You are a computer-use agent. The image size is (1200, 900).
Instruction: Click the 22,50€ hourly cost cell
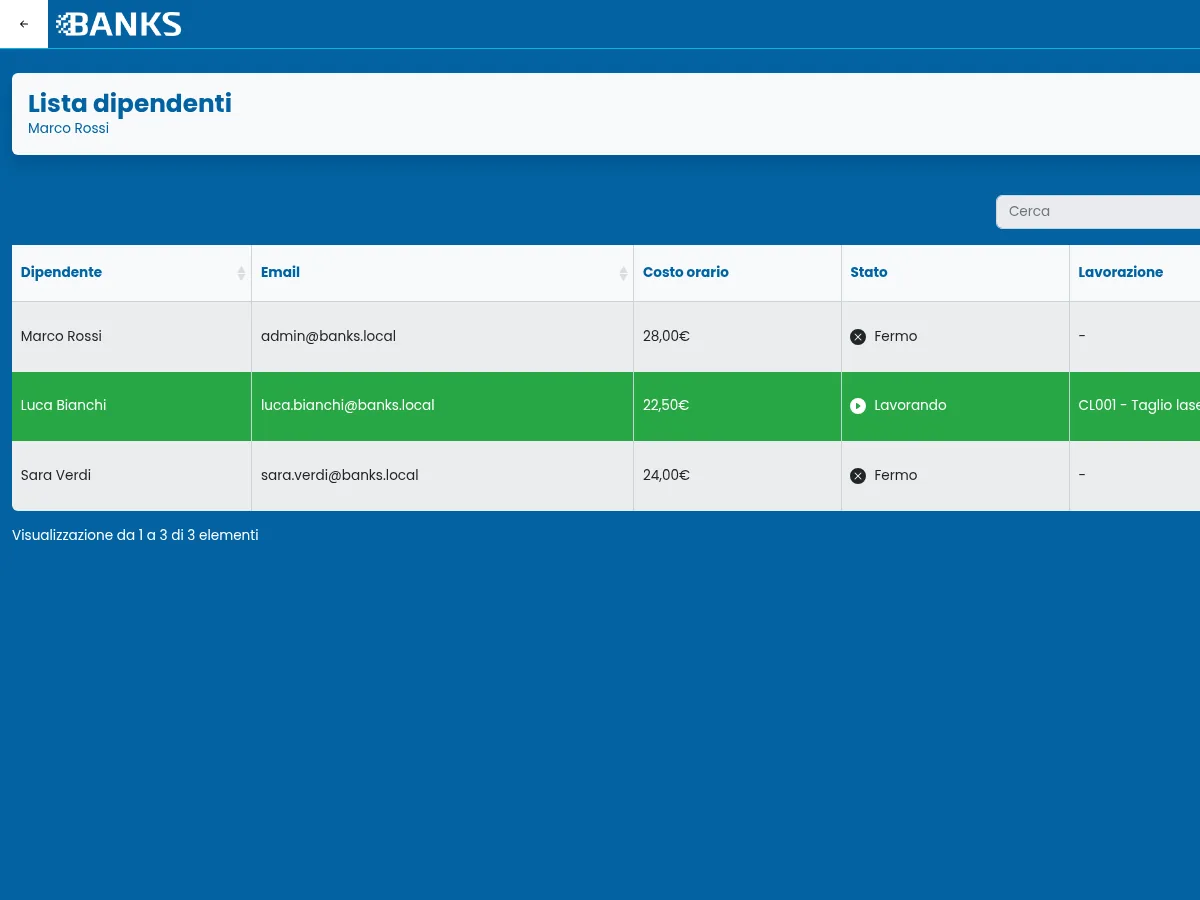tap(738, 406)
